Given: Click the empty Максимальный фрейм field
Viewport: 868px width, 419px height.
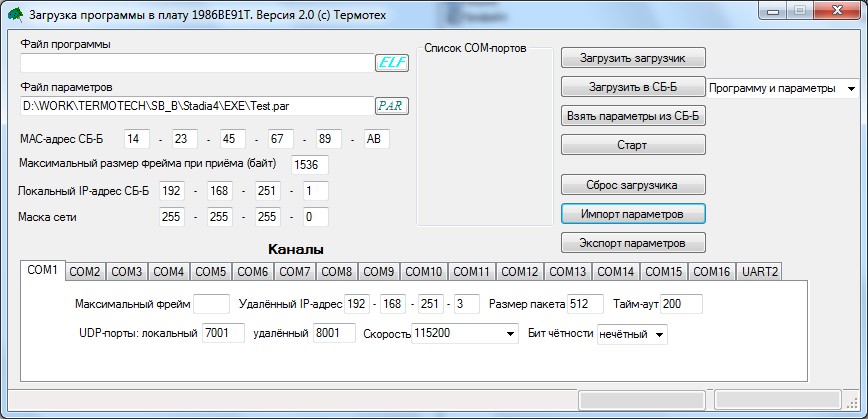Looking at the screenshot, I should click(211, 304).
